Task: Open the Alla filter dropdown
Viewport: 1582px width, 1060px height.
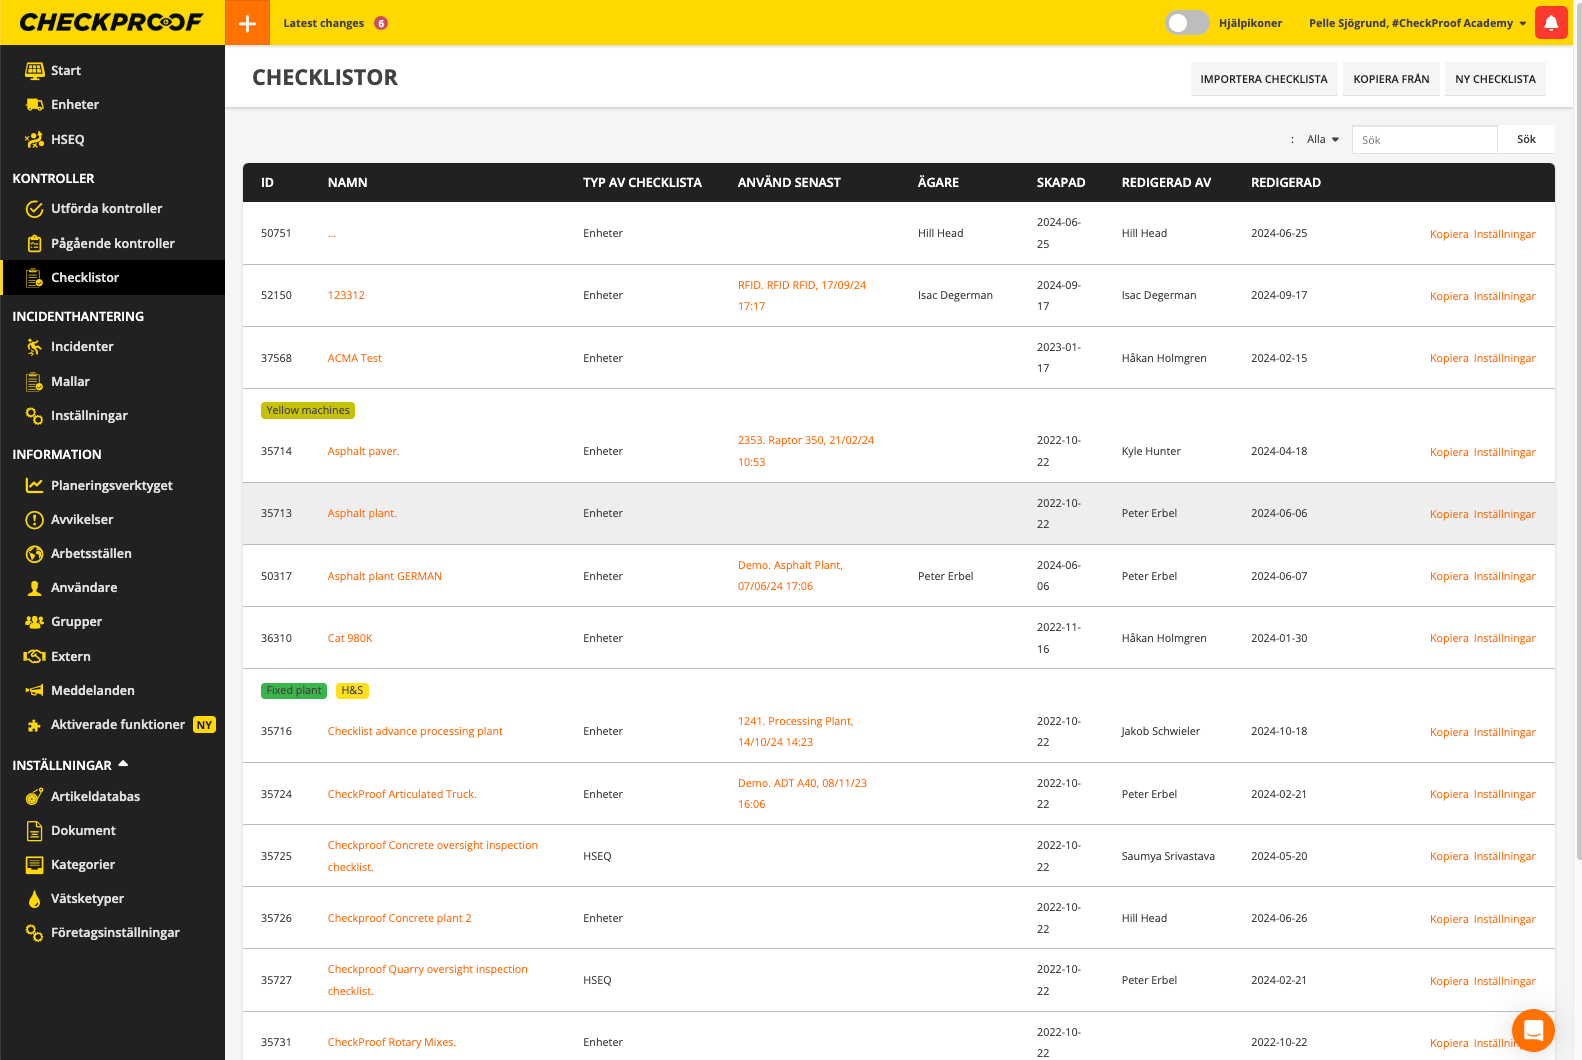Action: (x=1322, y=140)
